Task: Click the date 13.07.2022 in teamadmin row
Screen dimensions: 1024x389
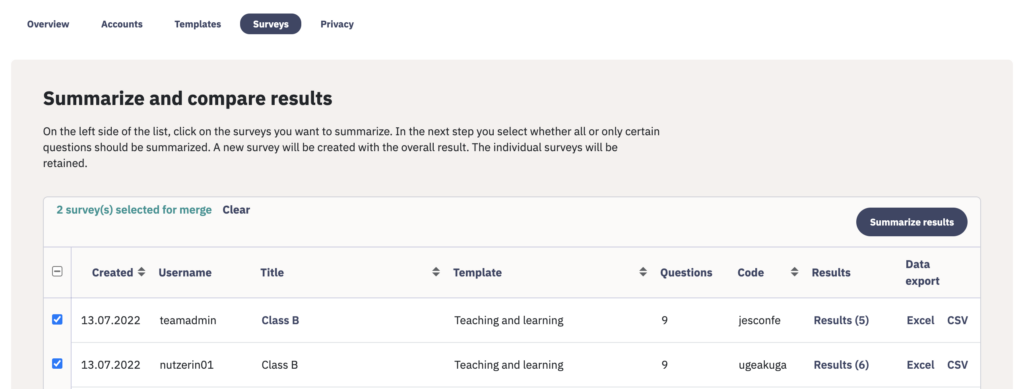Action: [x=110, y=320]
